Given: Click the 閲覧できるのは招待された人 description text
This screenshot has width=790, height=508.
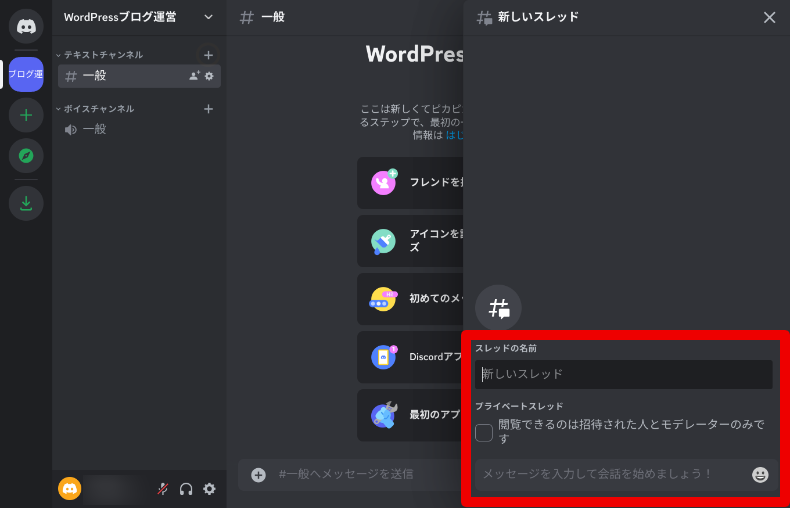Looking at the screenshot, I should [631, 431].
